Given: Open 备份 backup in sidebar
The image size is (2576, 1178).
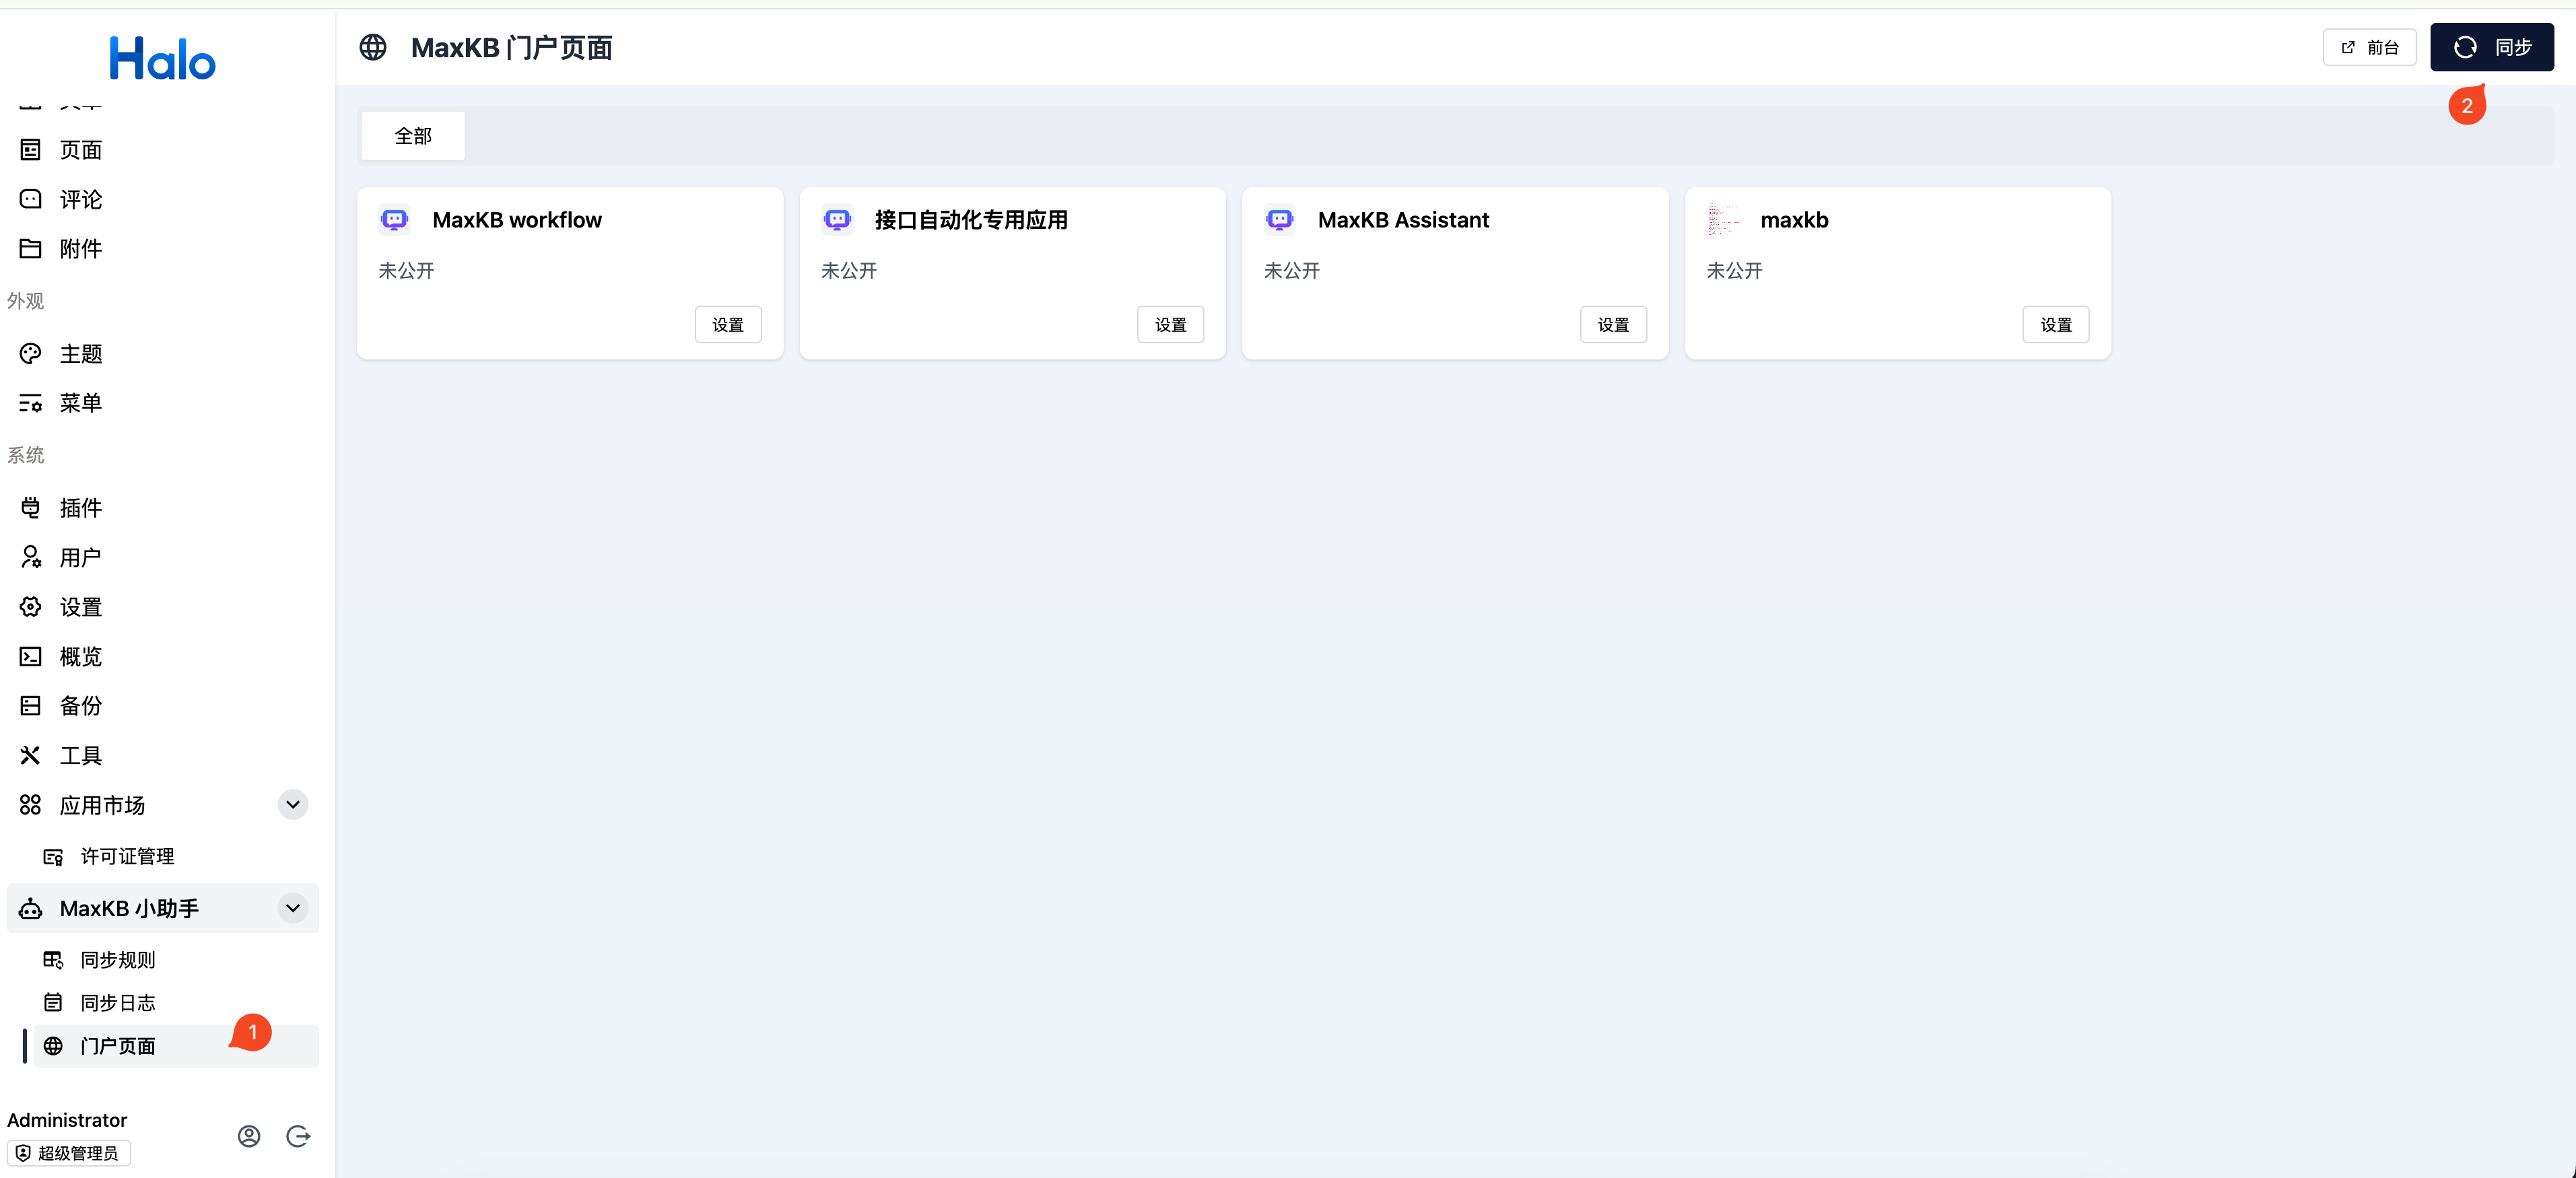Looking at the screenshot, I should tap(80, 706).
